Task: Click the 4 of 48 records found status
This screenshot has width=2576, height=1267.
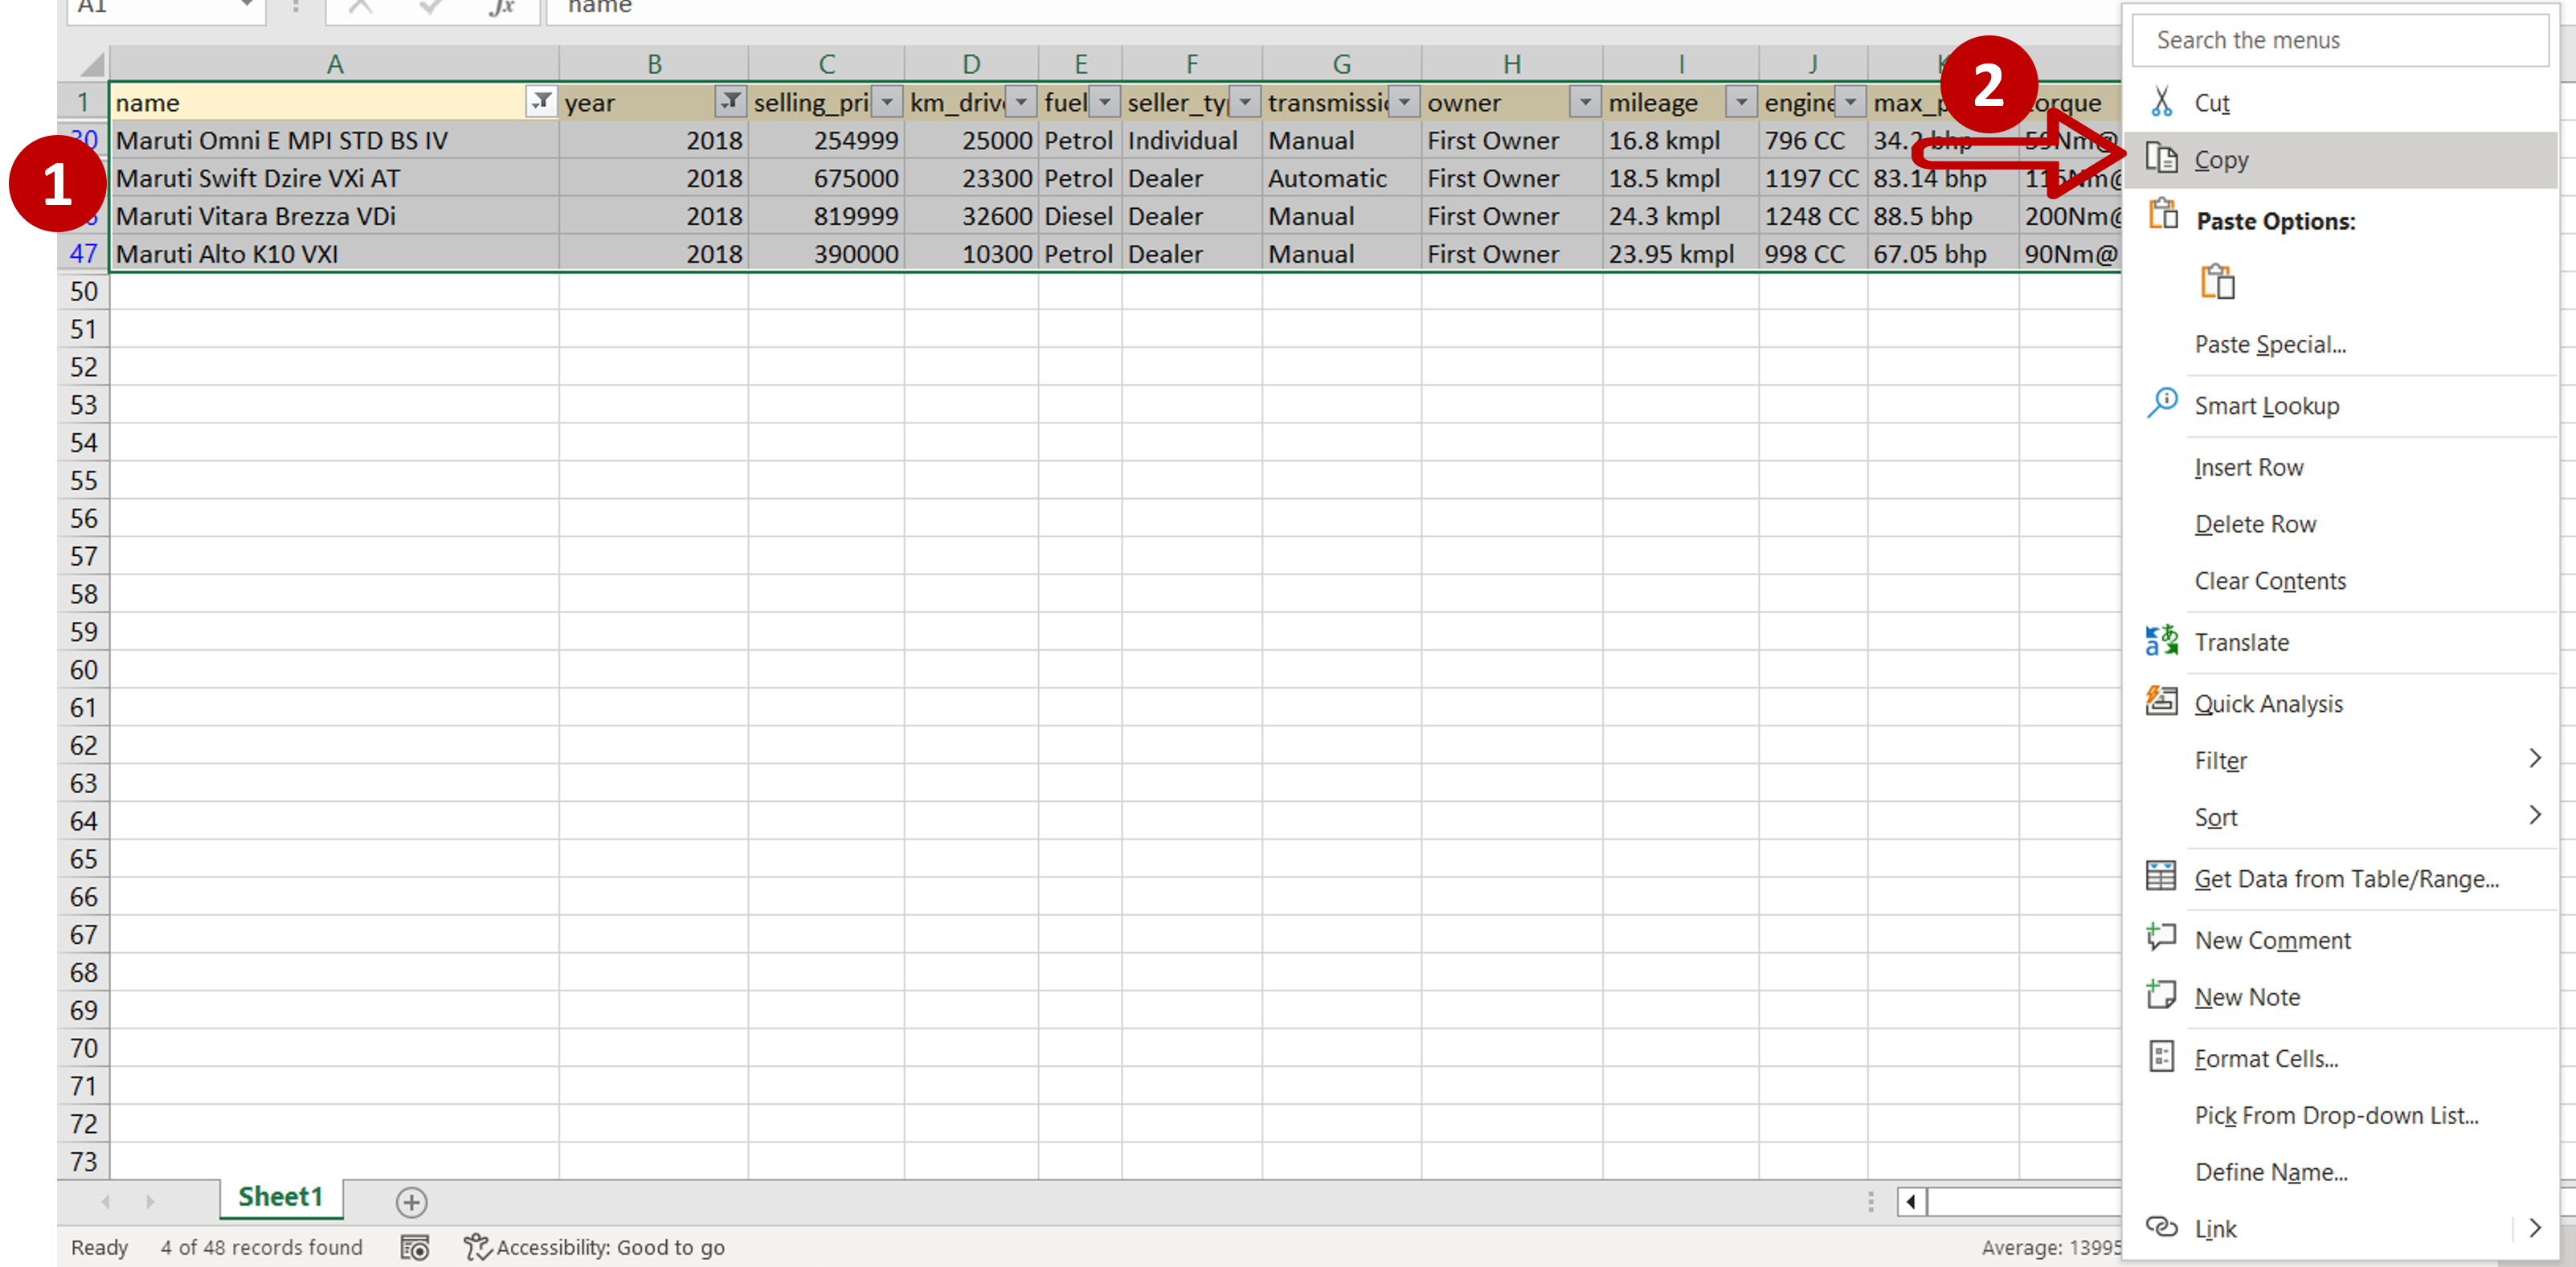Action: click(261, 1247)
